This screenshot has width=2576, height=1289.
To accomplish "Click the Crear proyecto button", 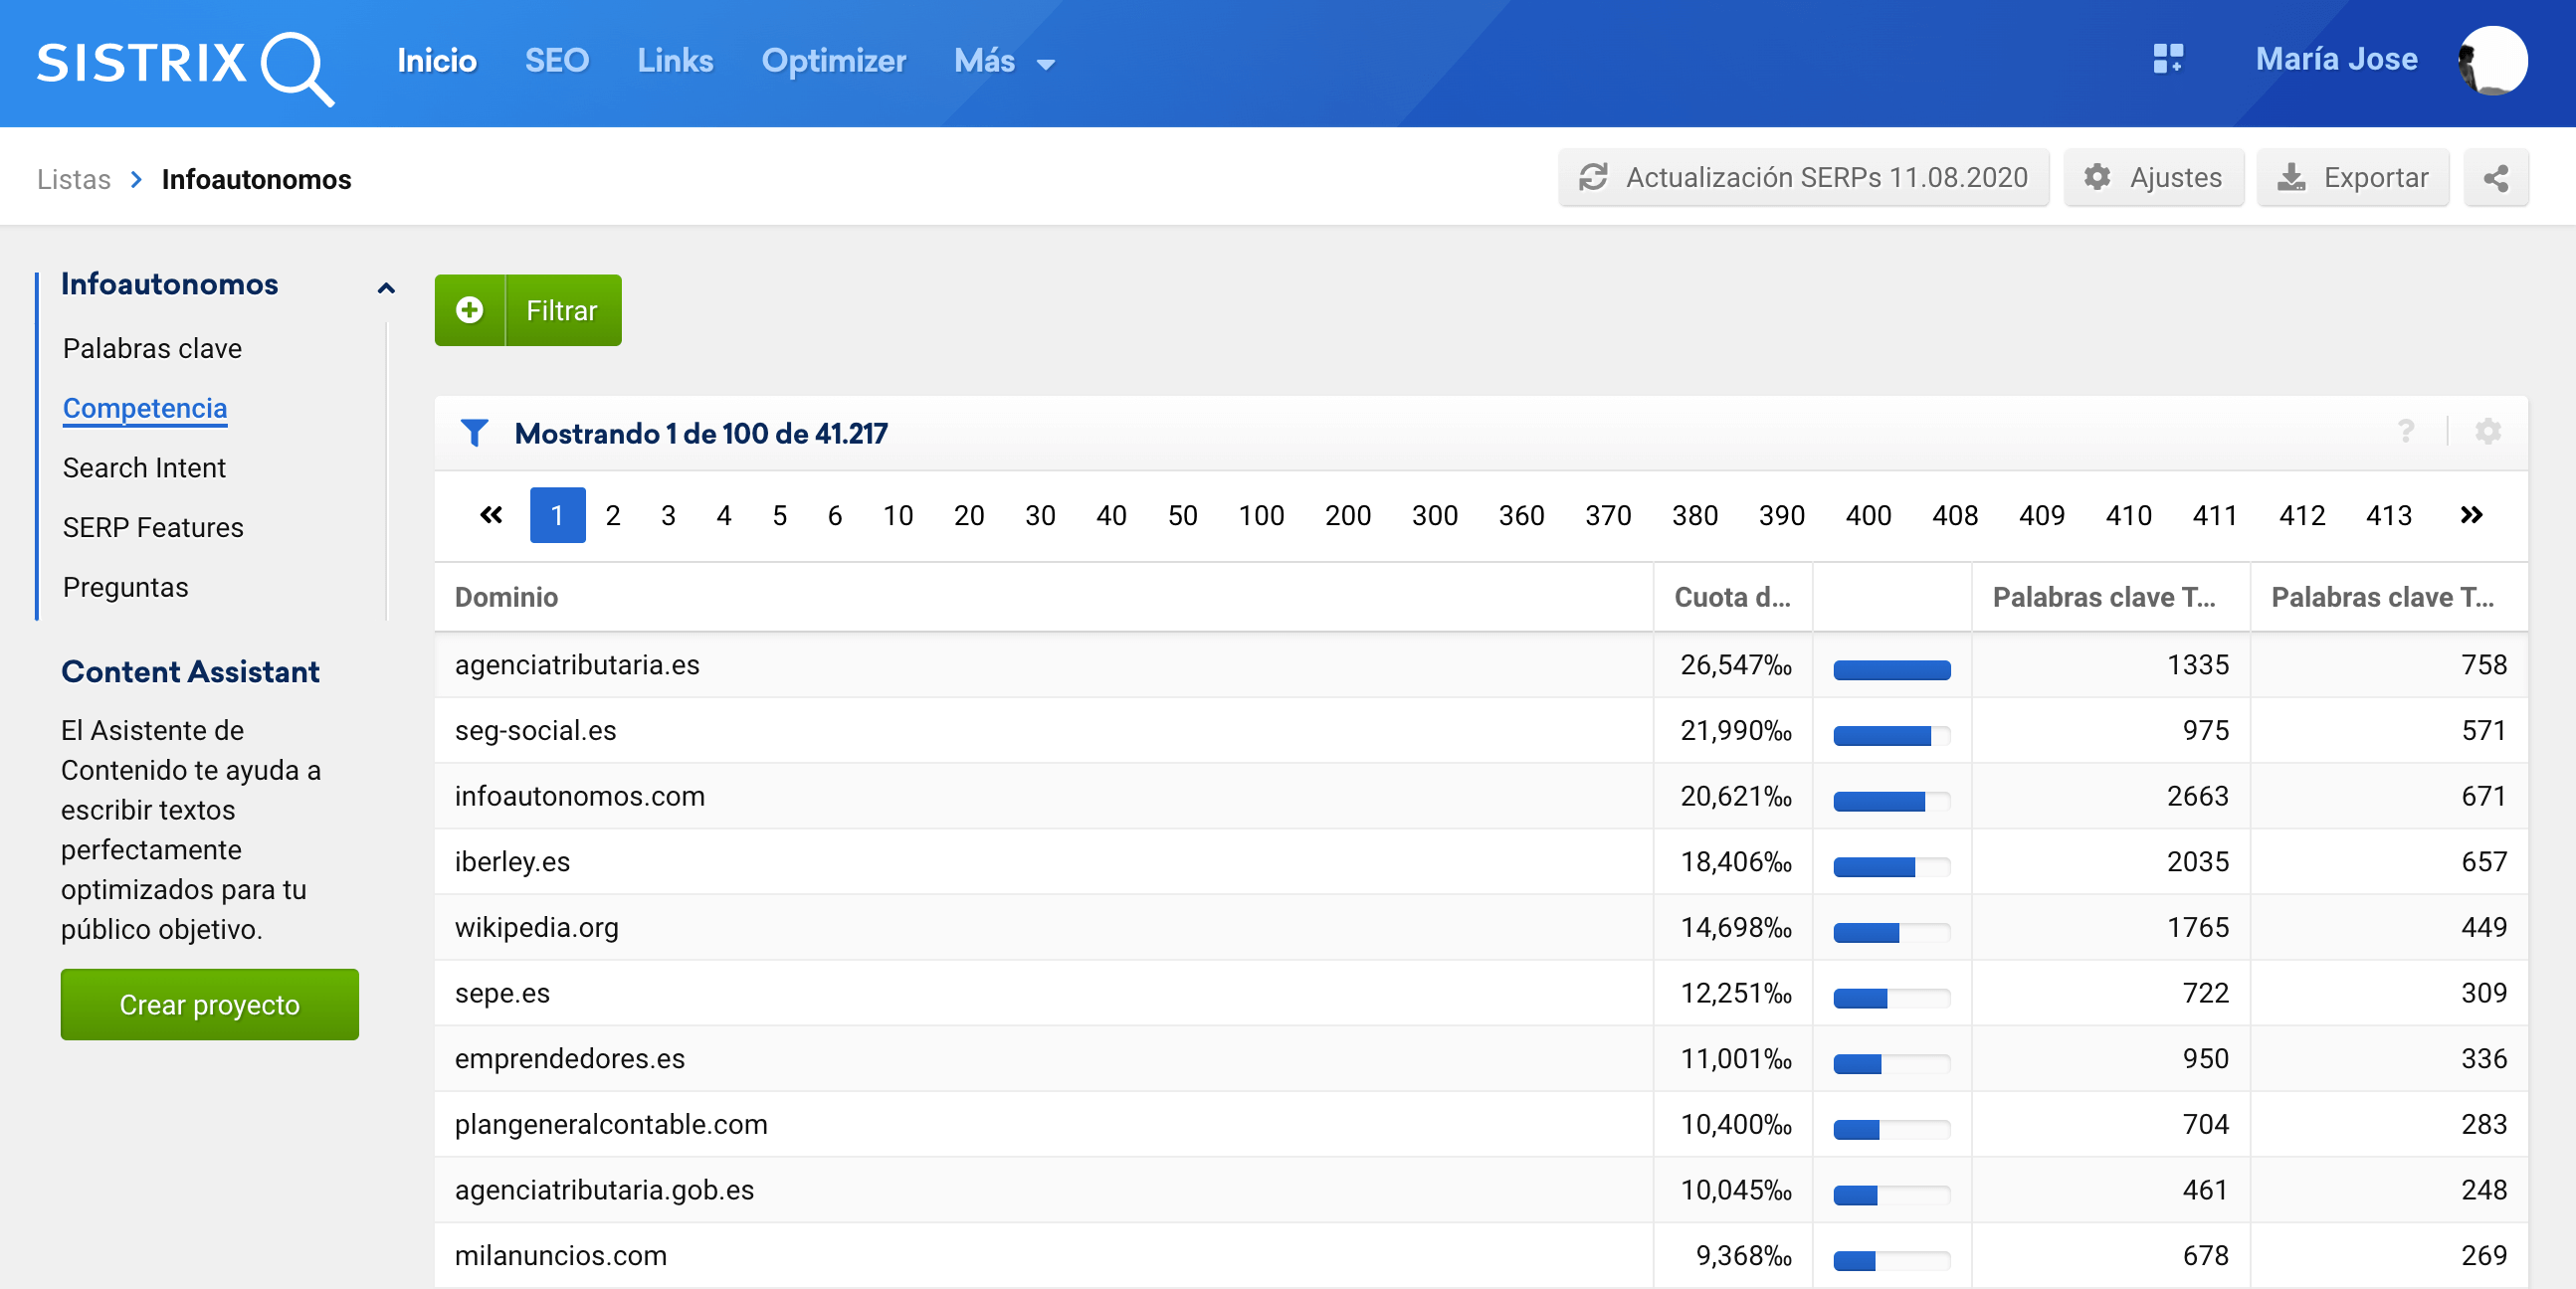I will [x=209, y=1004].
